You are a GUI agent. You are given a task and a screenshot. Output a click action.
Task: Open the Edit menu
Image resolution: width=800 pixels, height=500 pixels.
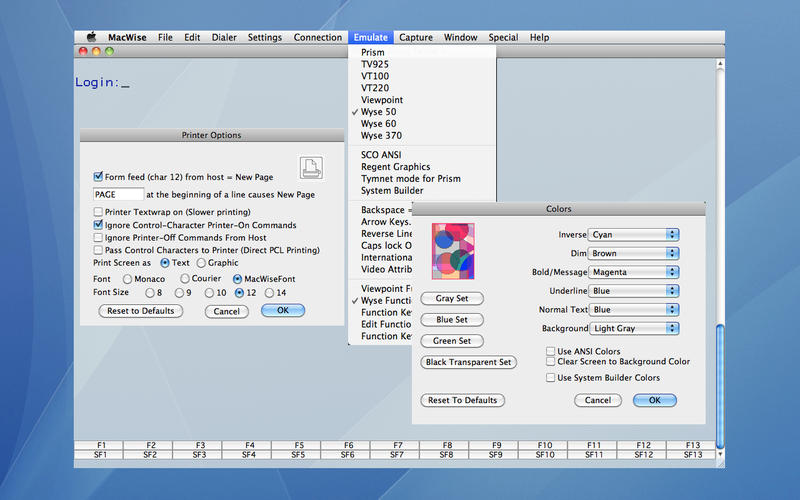(x=192, y=37)
